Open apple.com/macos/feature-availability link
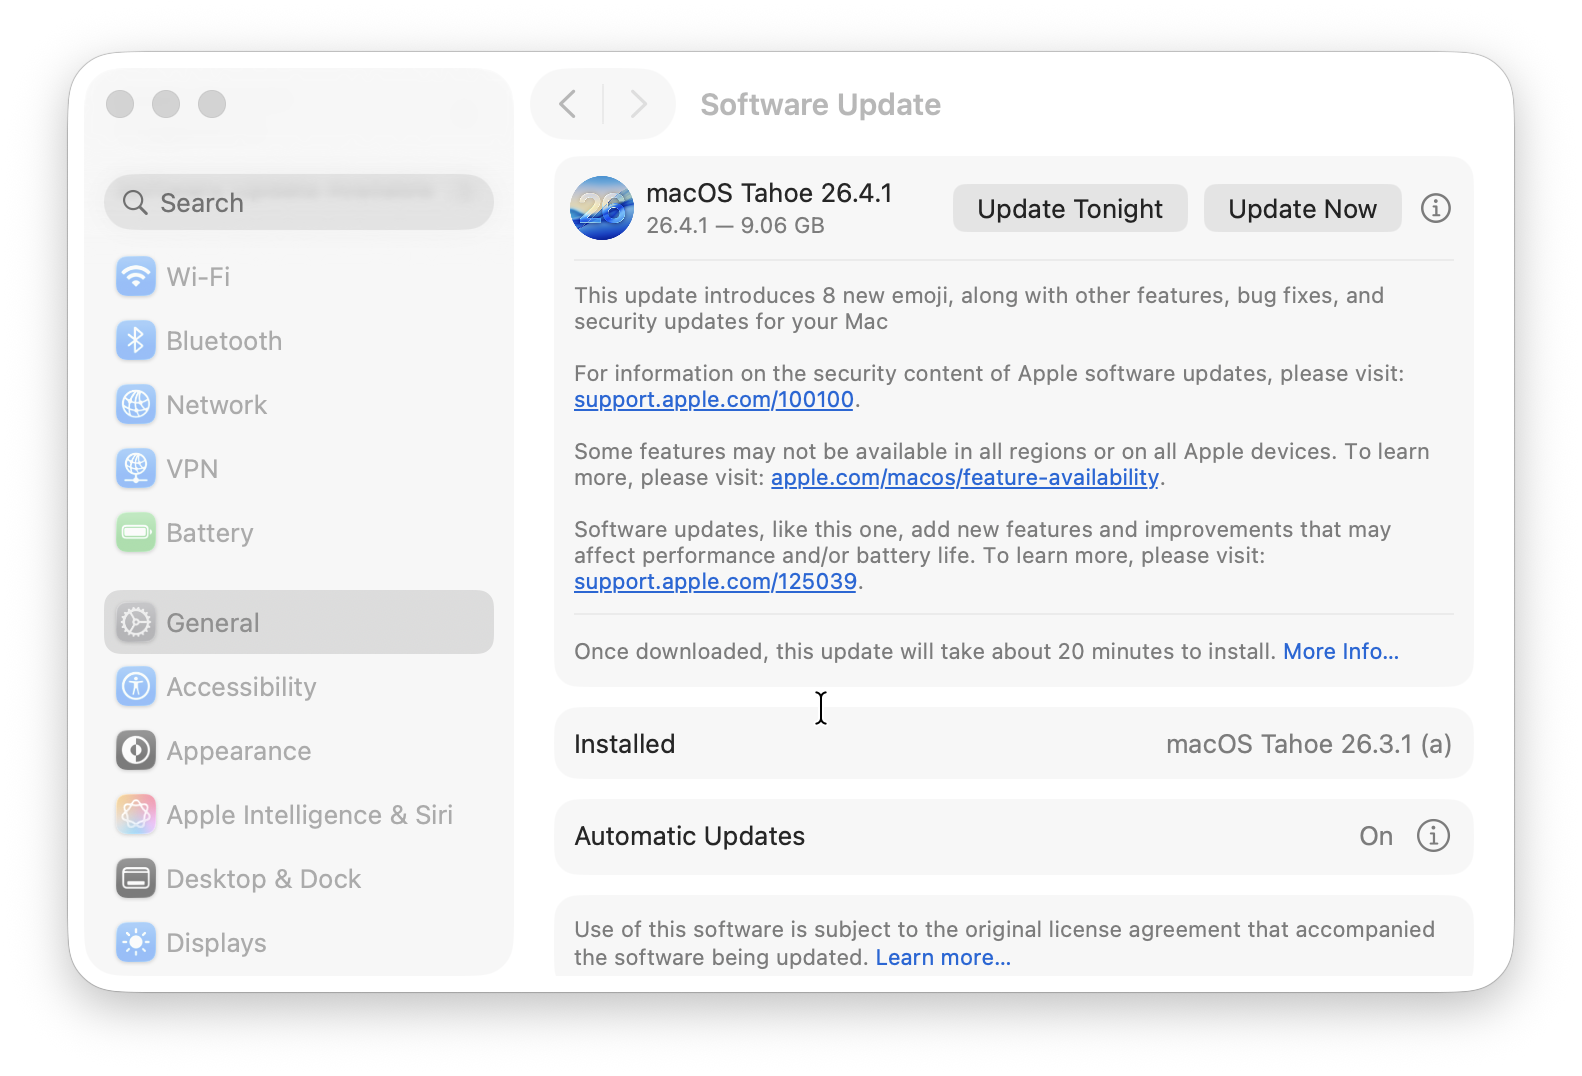This screenshot has width=1582, height=1076. click(965, 478)
